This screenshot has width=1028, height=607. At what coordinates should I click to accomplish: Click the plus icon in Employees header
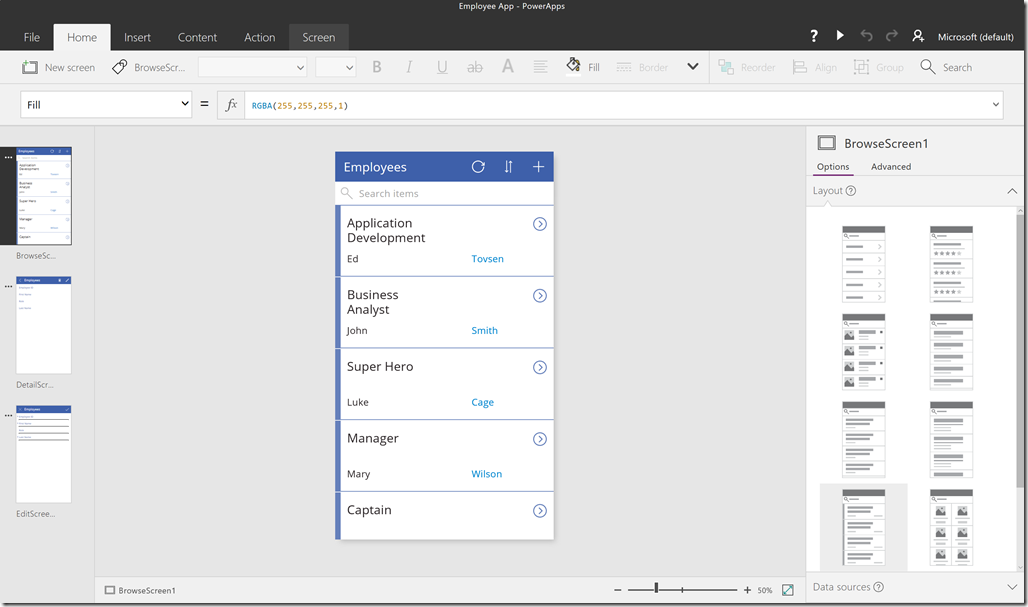pyautogui.click(x=538, y=166)
